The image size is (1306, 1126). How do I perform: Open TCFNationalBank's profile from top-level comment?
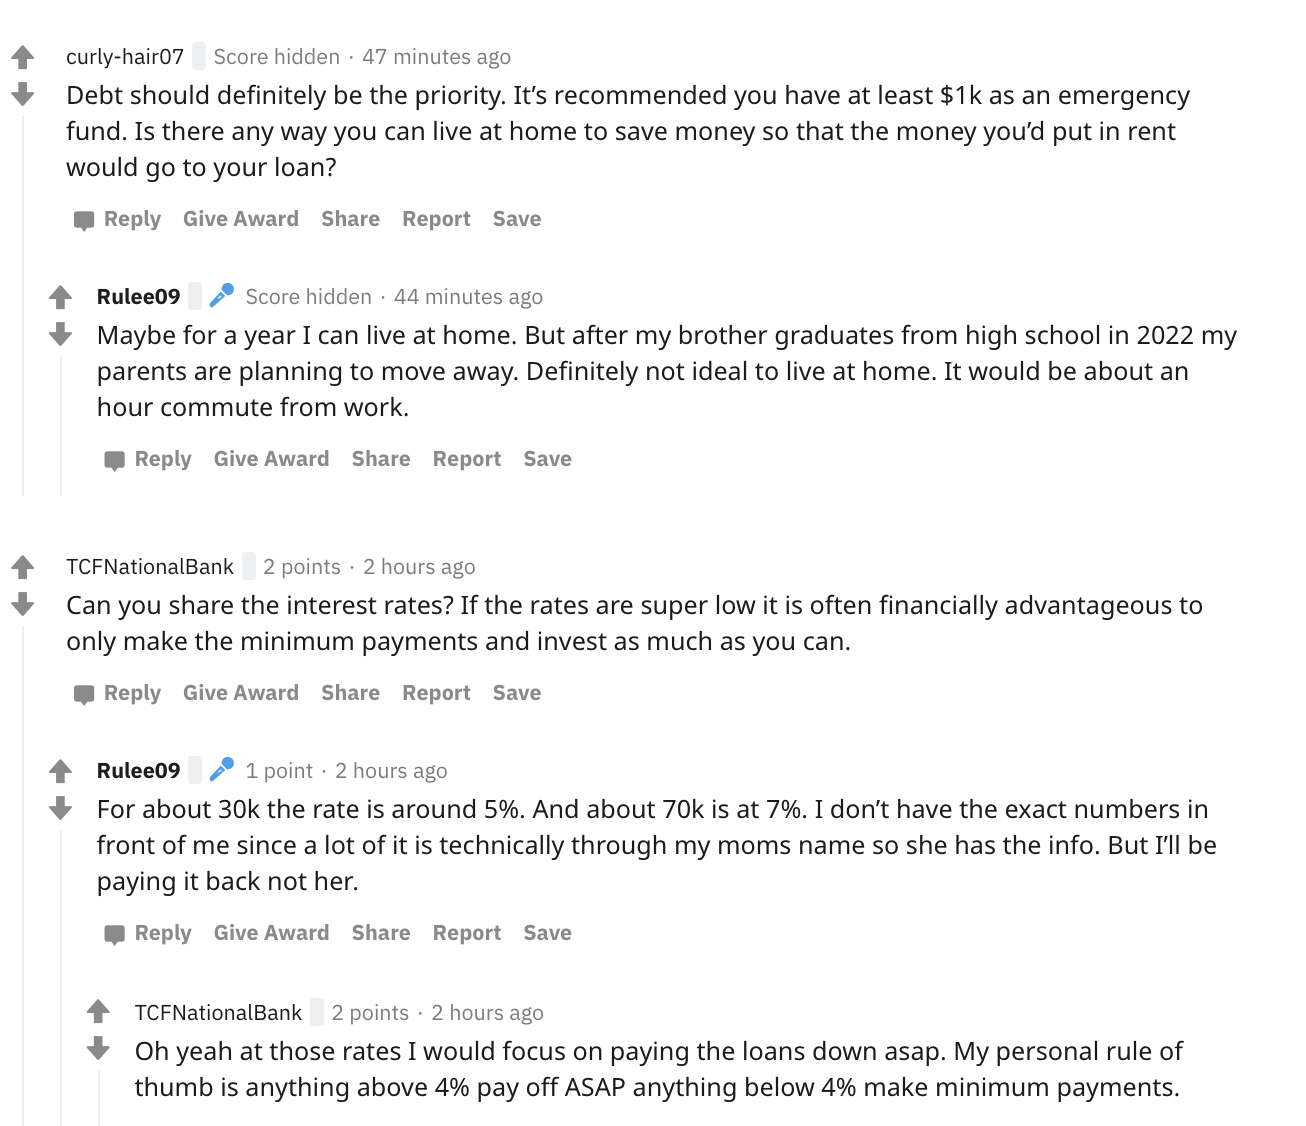tap(150, 567)
